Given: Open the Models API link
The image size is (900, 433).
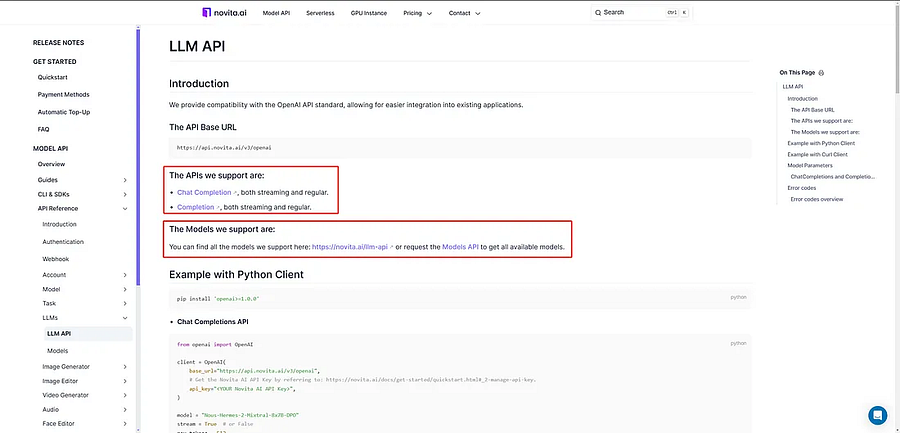Looking at the screenshot, I should click(460, 247).
